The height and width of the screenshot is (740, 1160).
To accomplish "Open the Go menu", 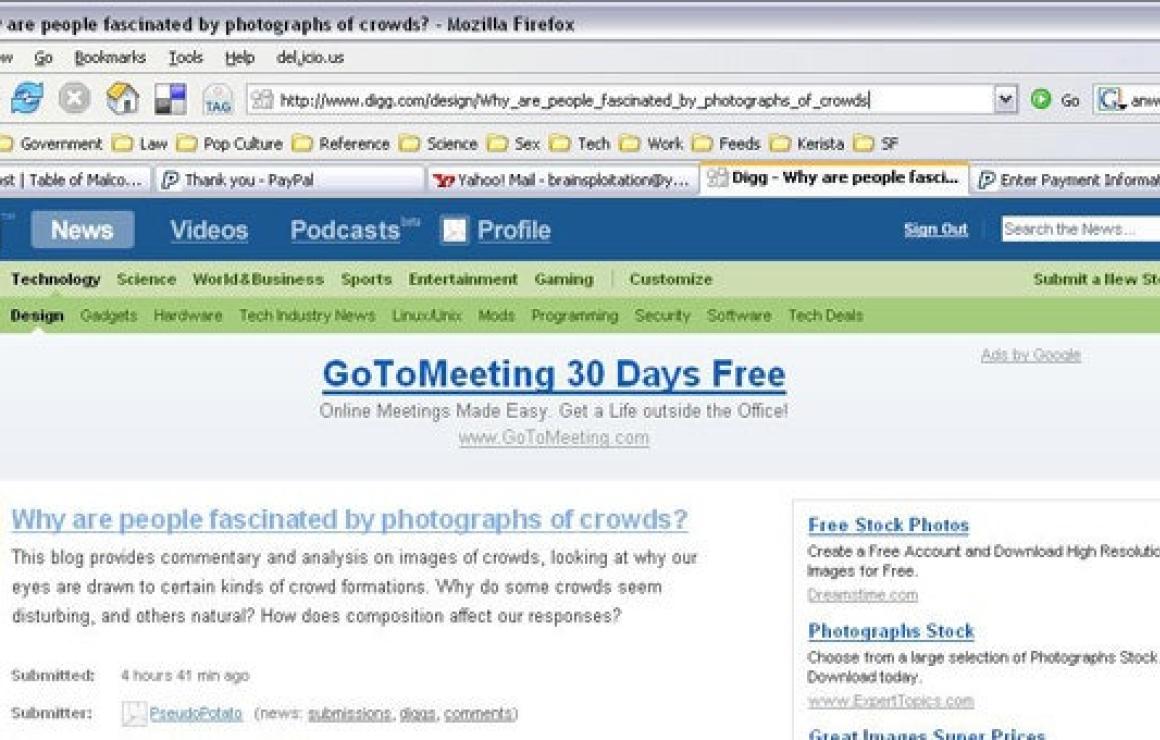I will 44,58.
